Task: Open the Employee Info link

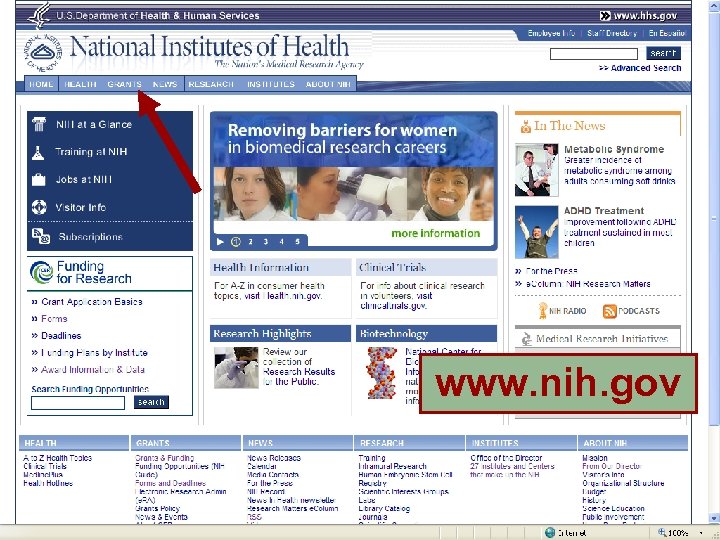Action: pyautogui.click(x=551, y=33)
